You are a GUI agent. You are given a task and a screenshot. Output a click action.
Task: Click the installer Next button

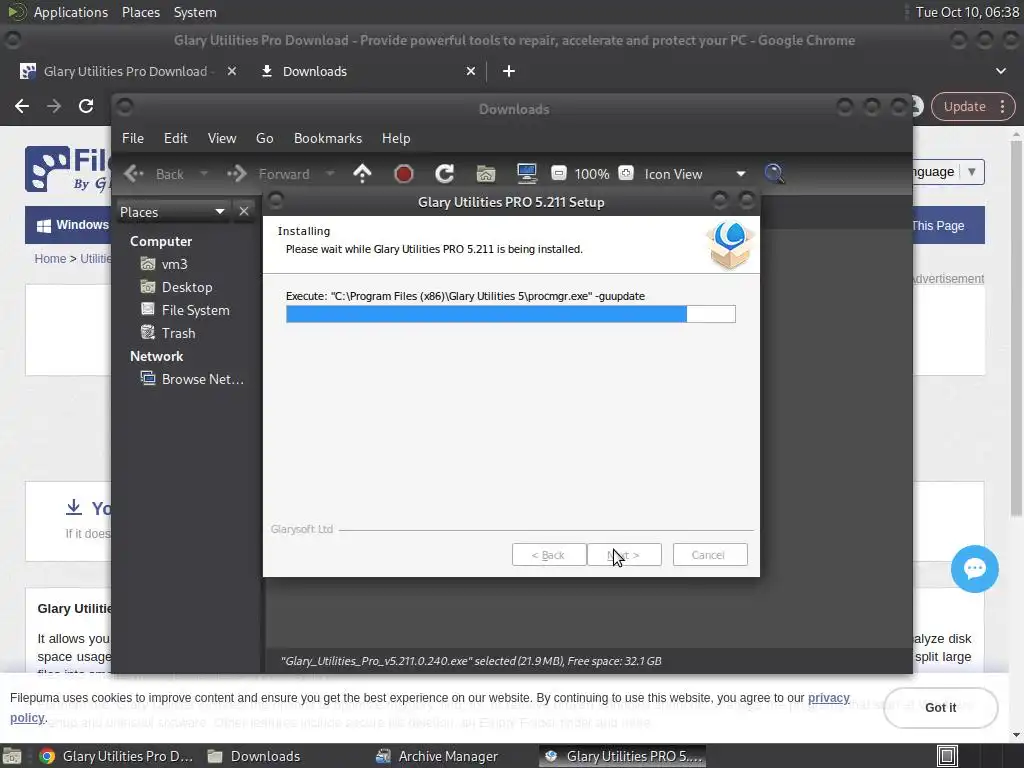point(624,555)
